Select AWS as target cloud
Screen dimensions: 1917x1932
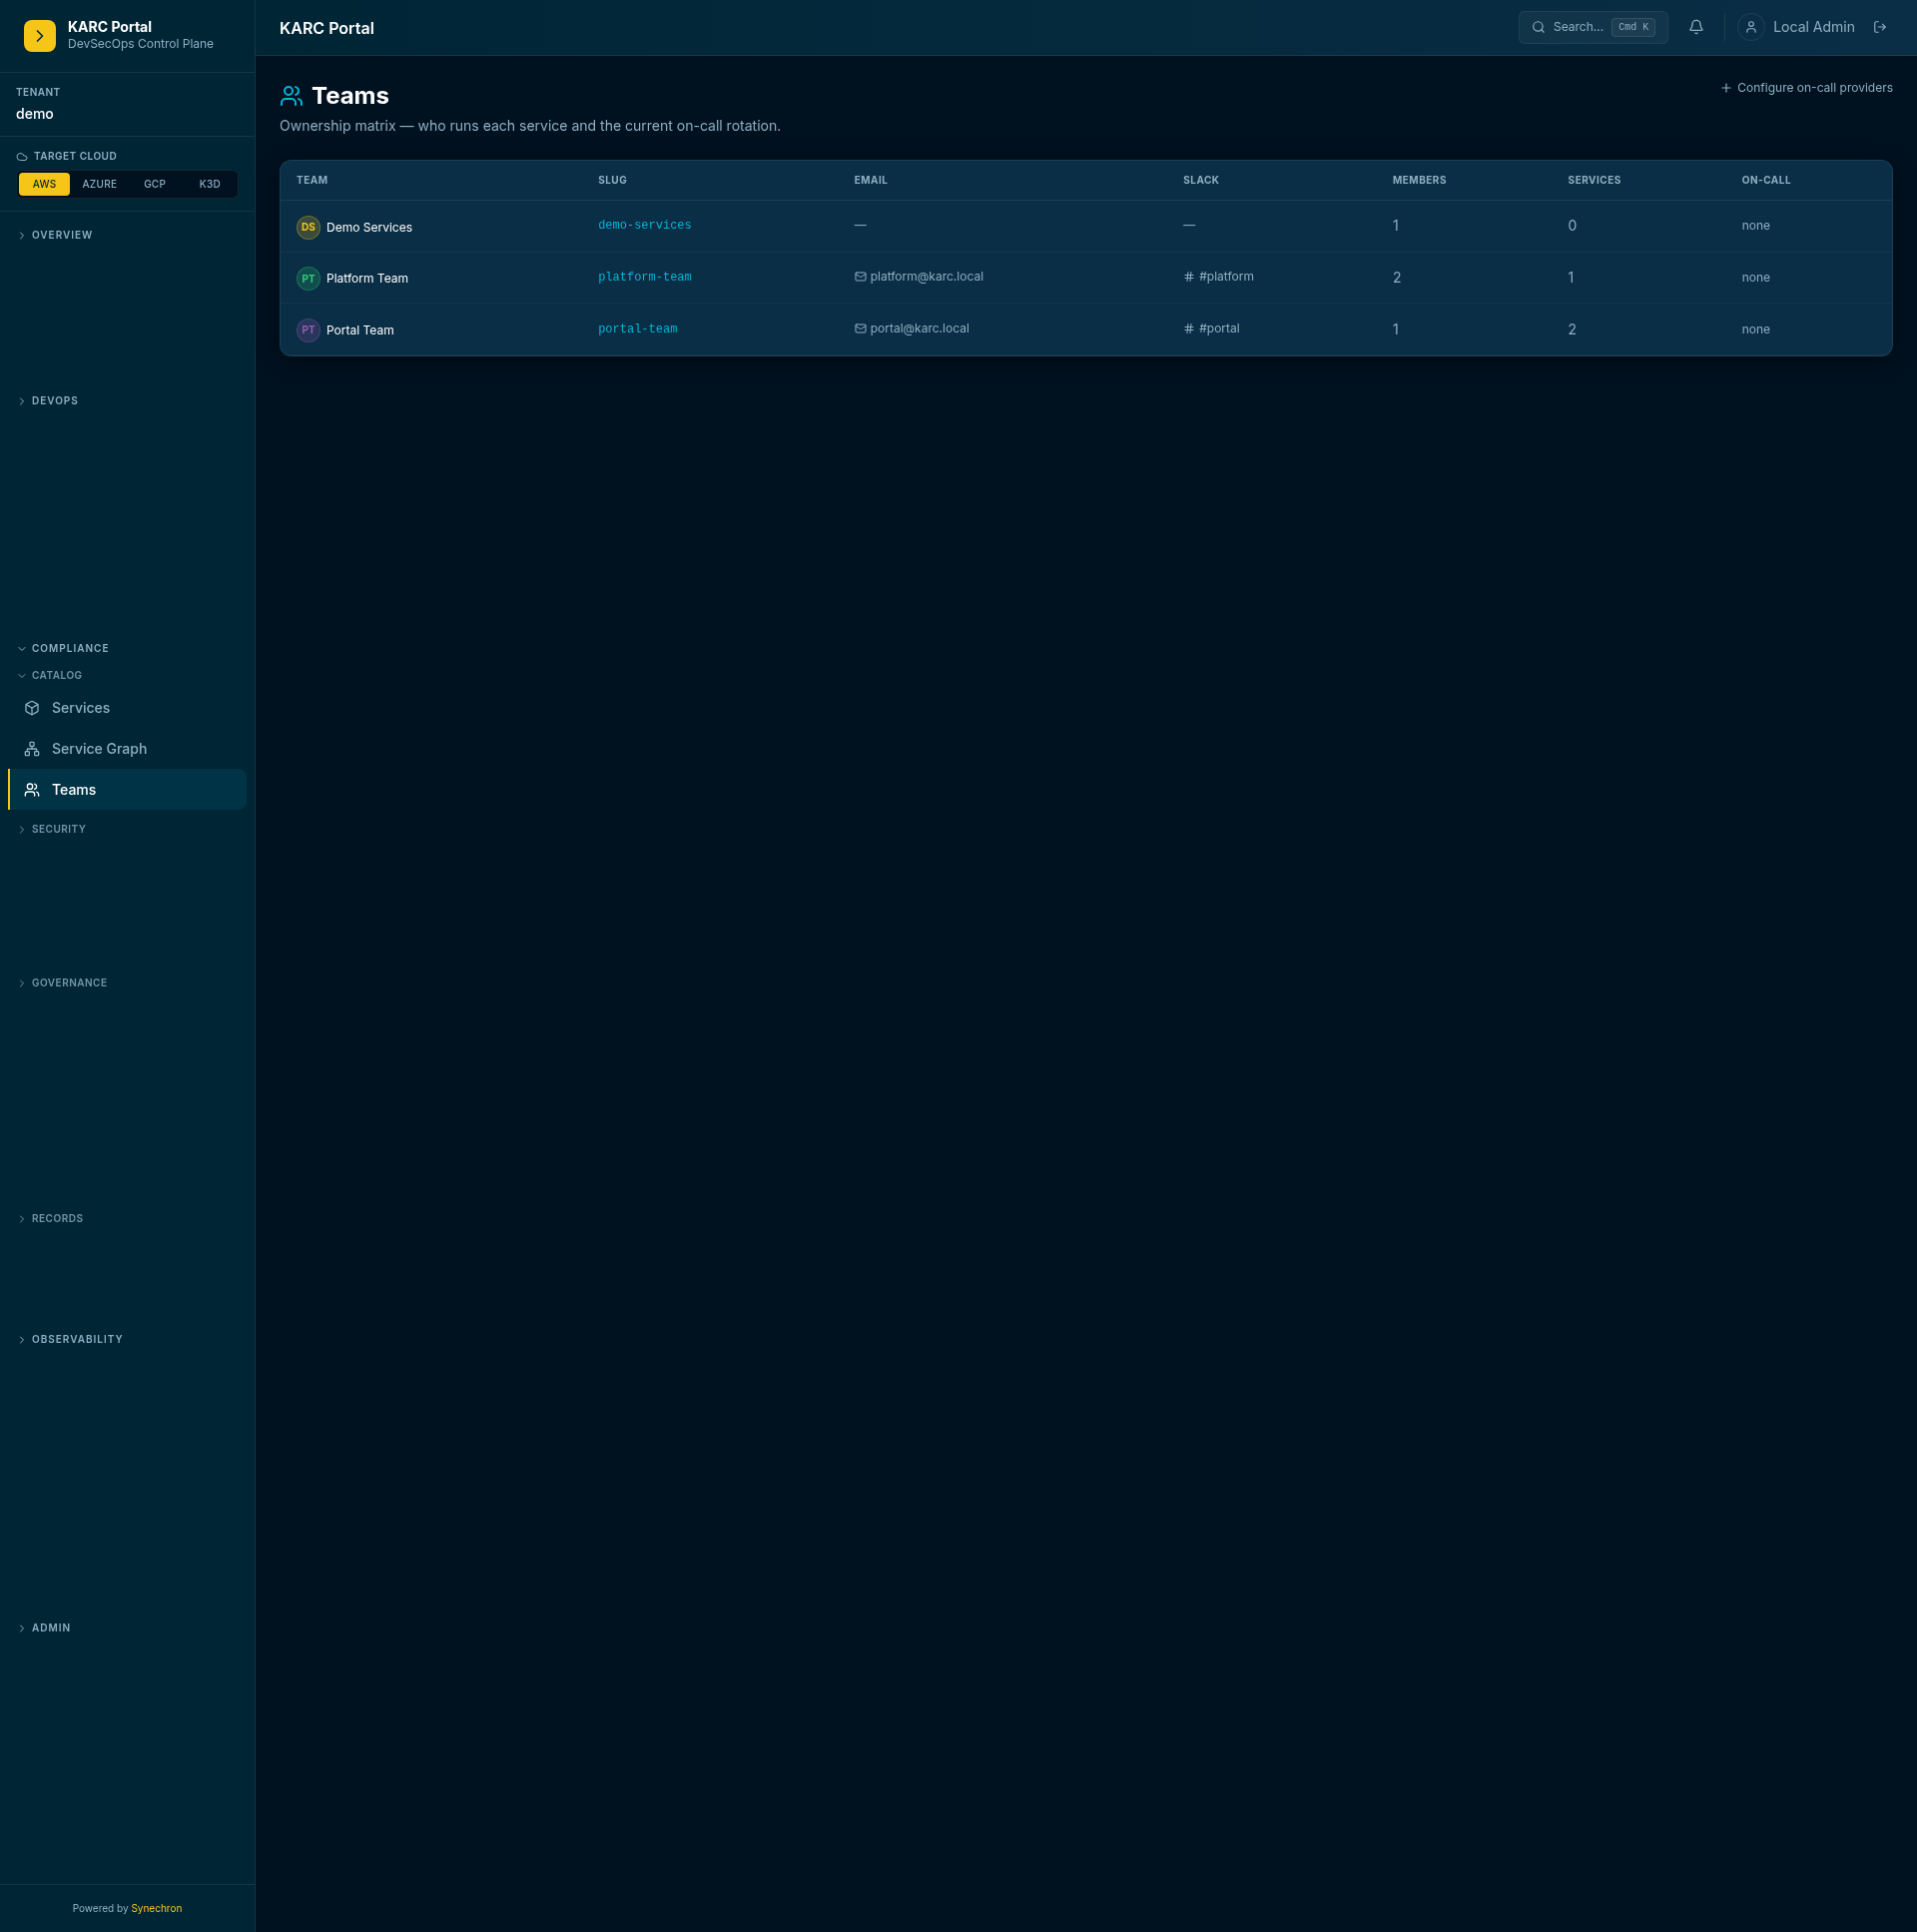coord(44,184)
